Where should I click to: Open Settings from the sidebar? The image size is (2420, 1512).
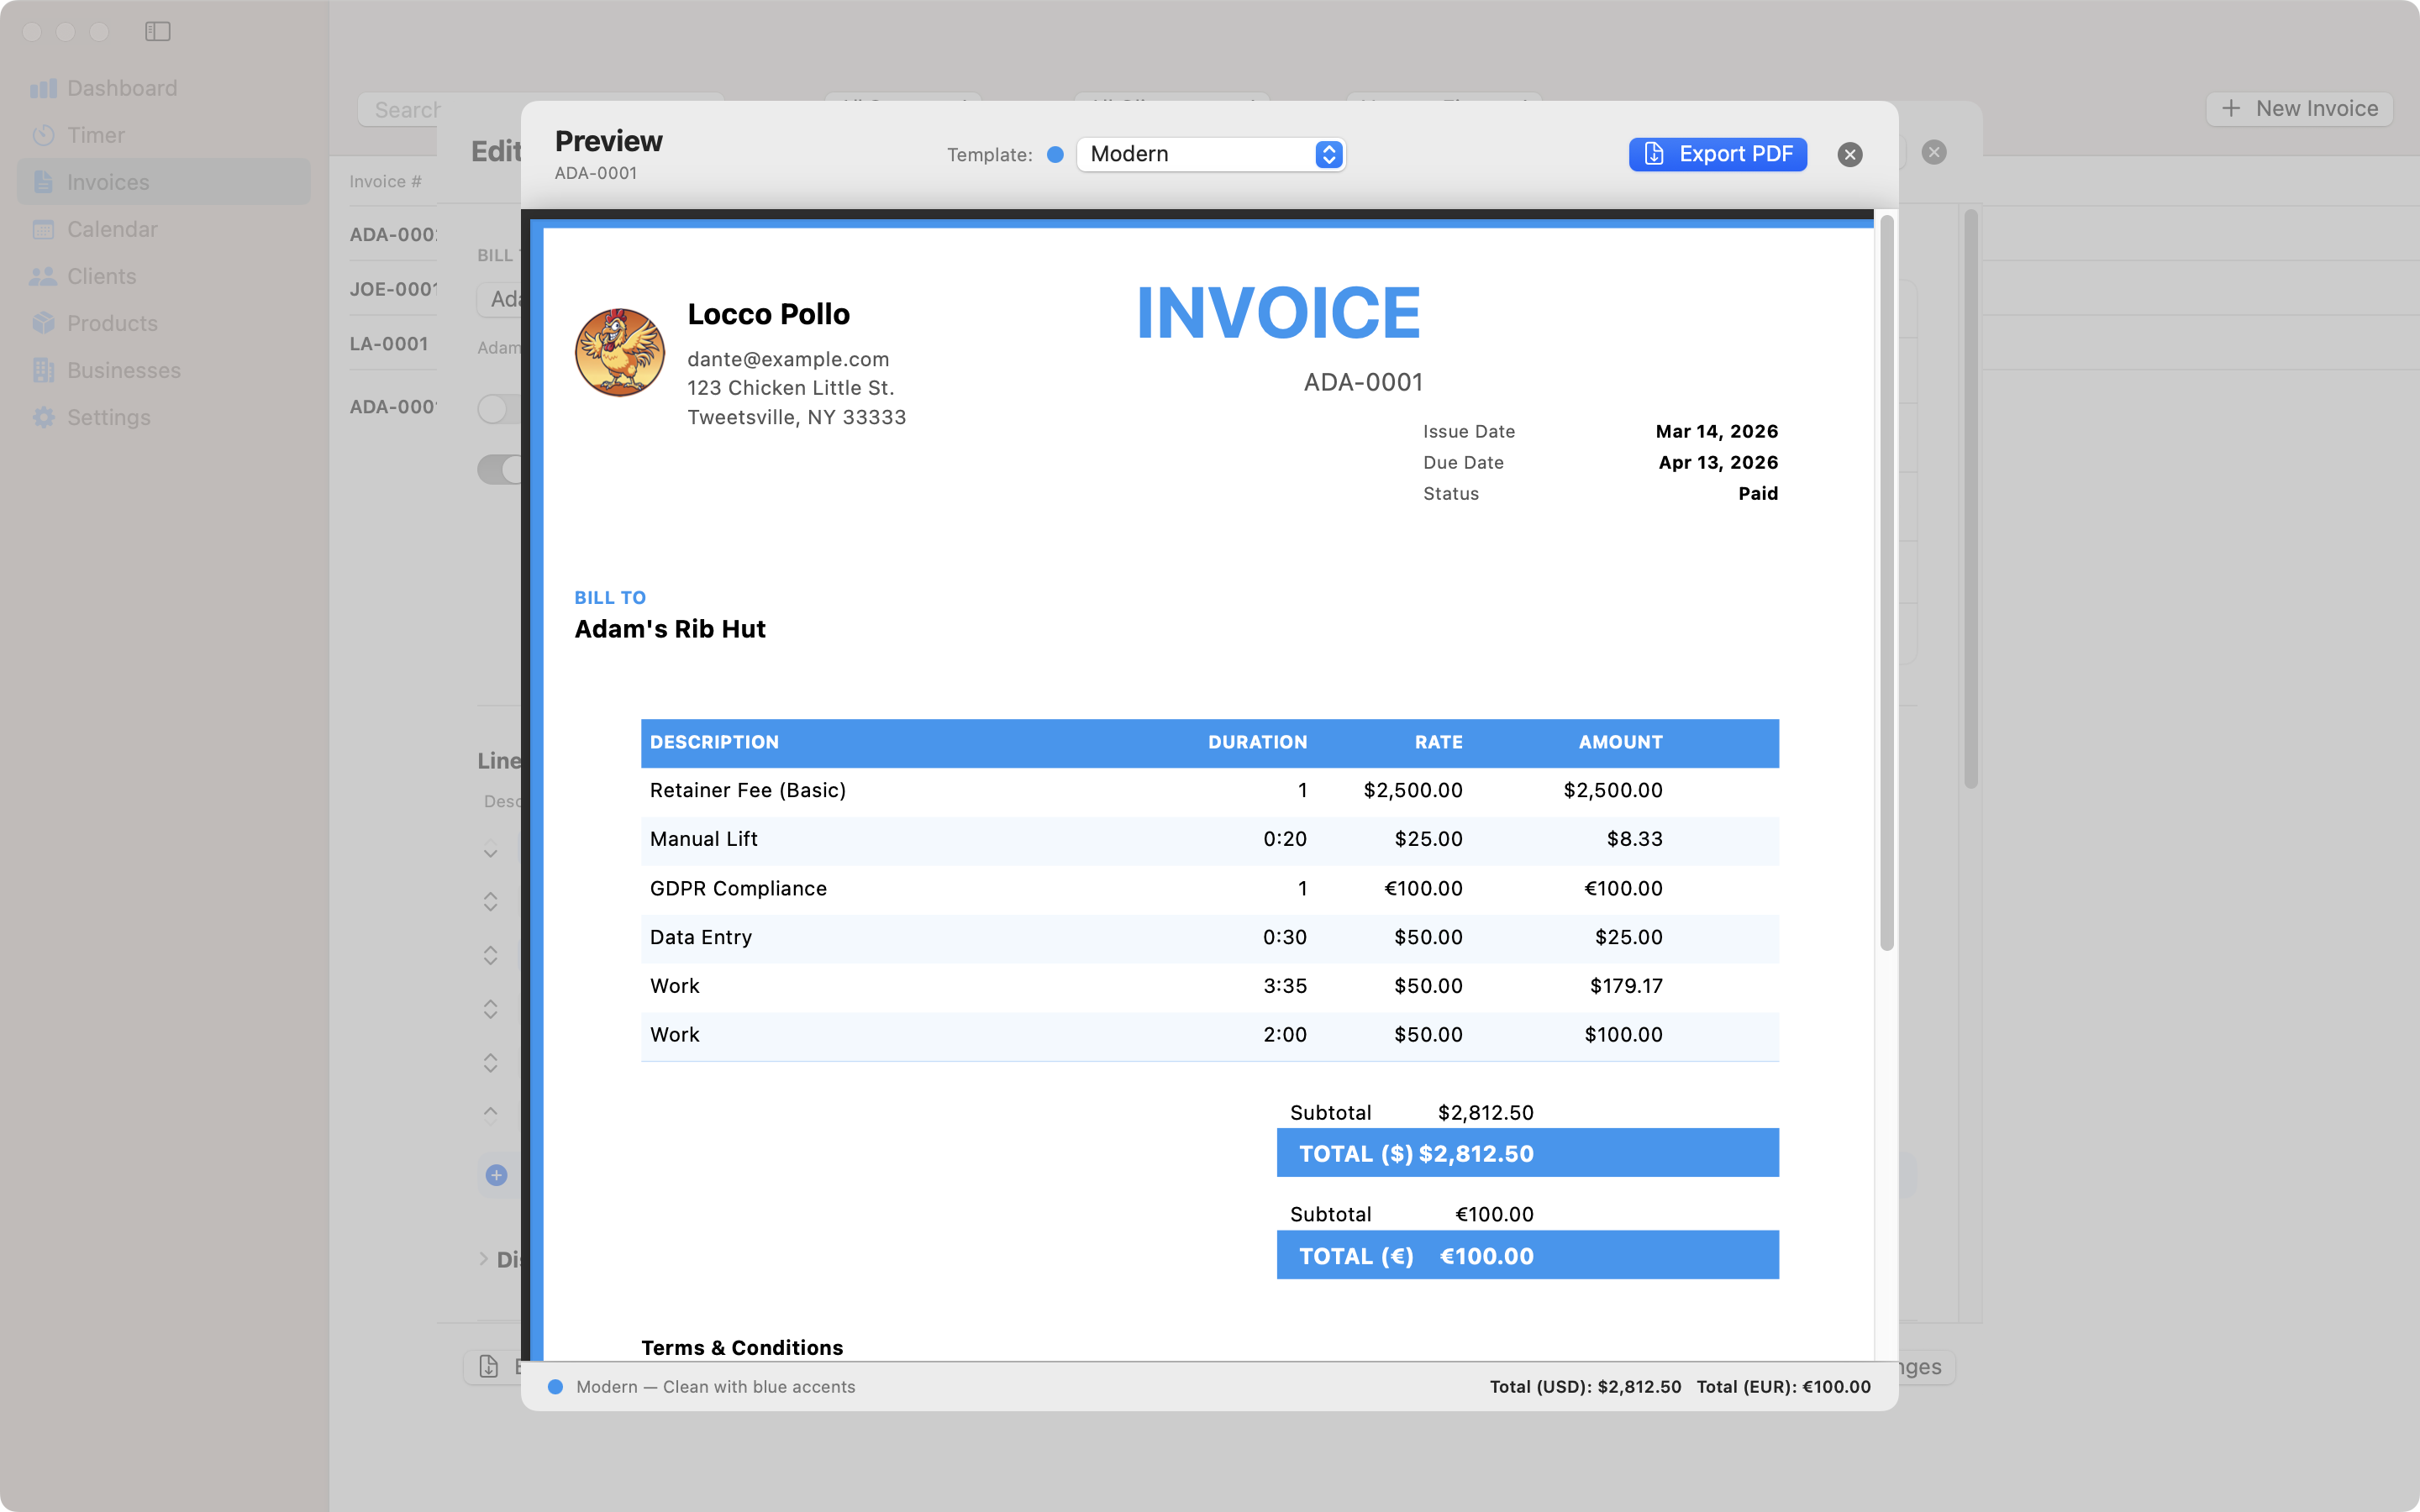[x=164, y=417]
